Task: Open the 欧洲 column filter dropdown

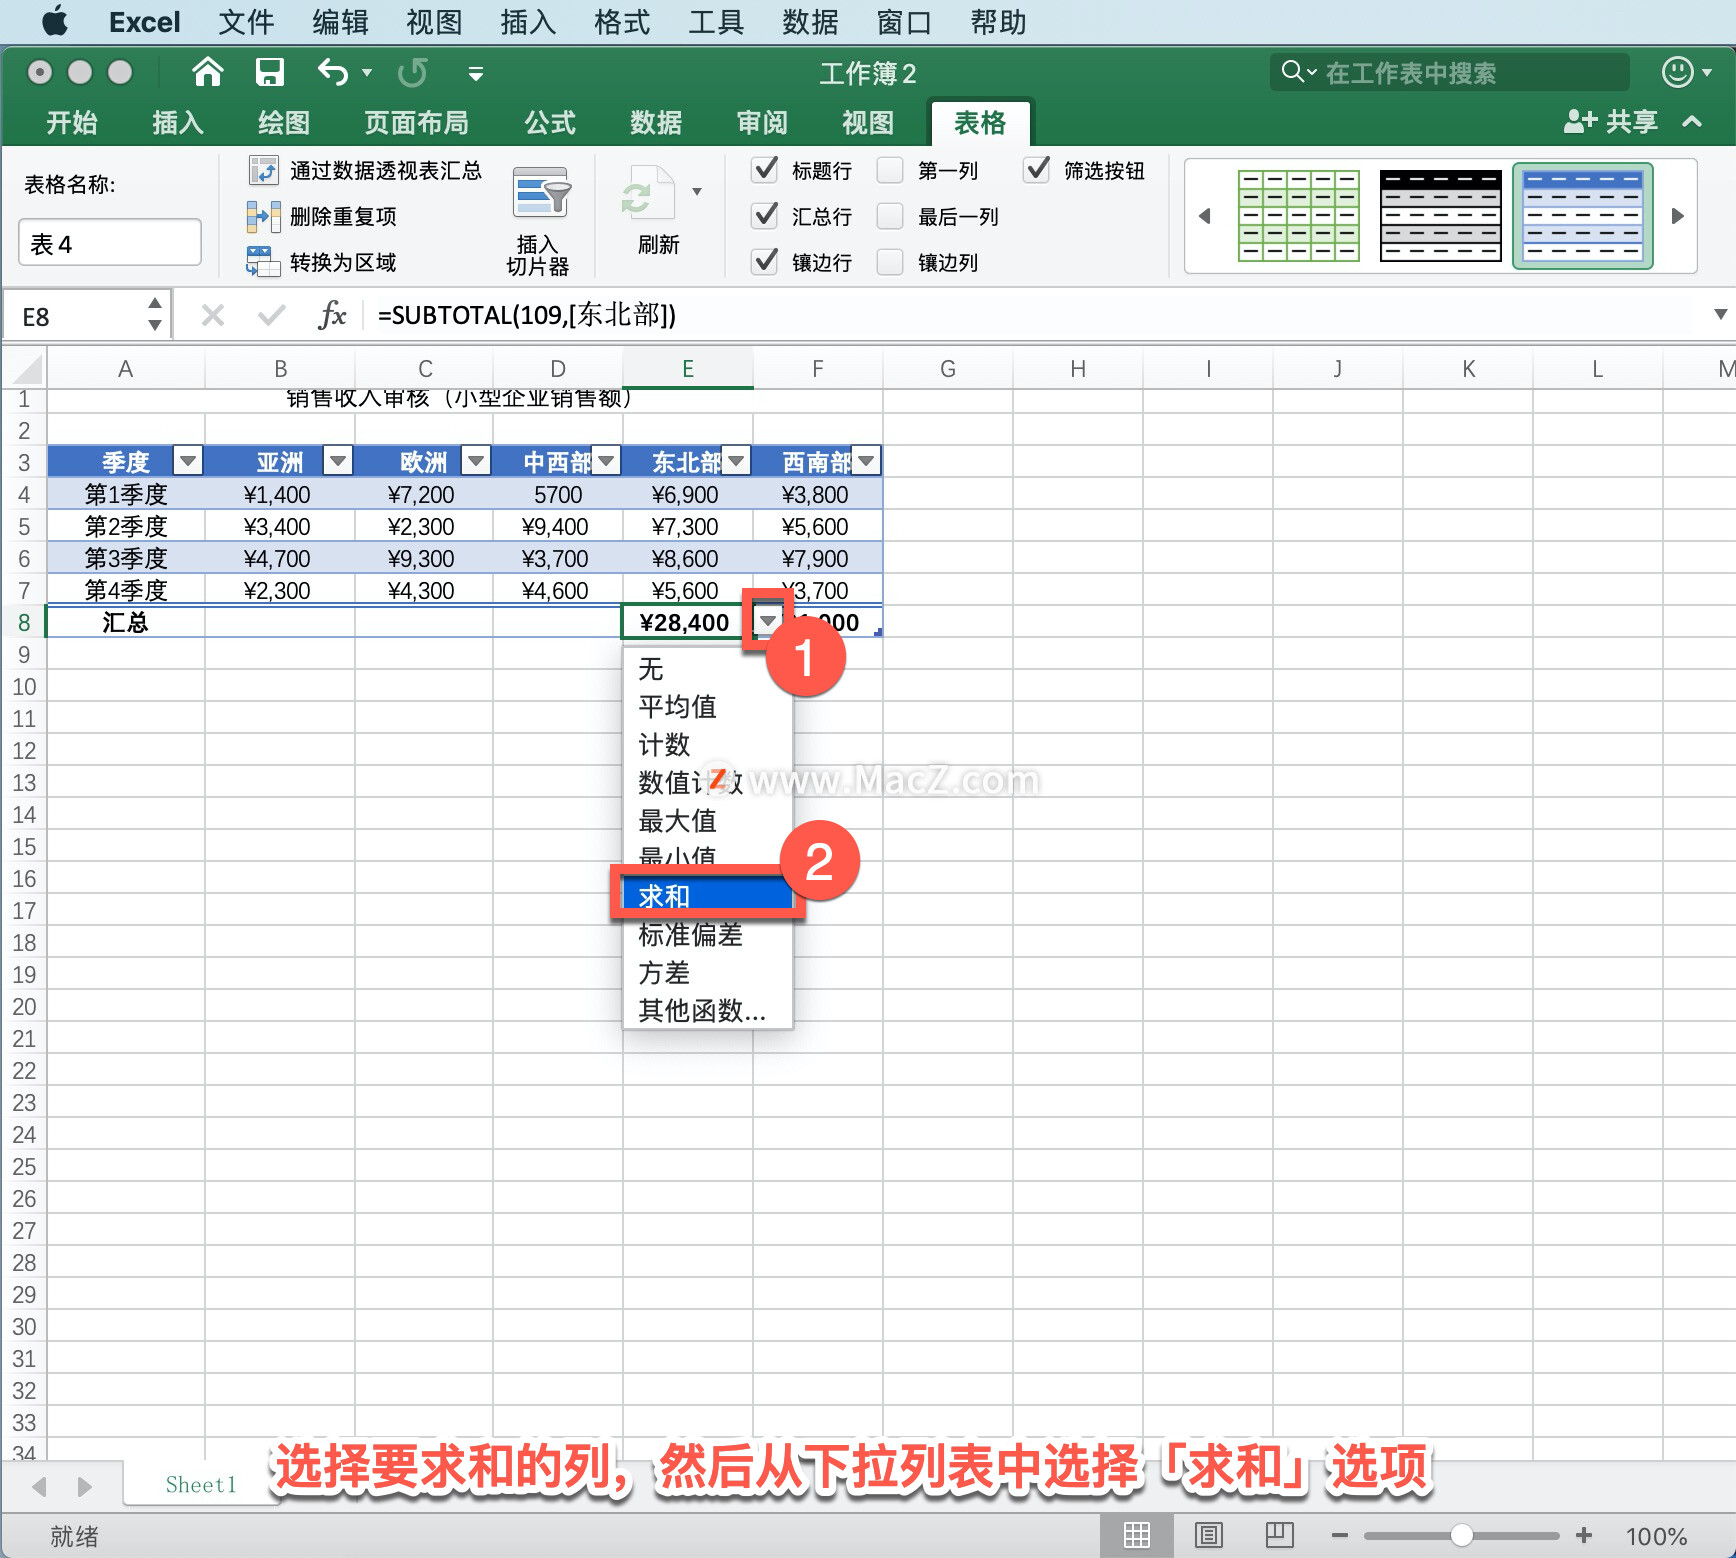Action: pos(476,461)
